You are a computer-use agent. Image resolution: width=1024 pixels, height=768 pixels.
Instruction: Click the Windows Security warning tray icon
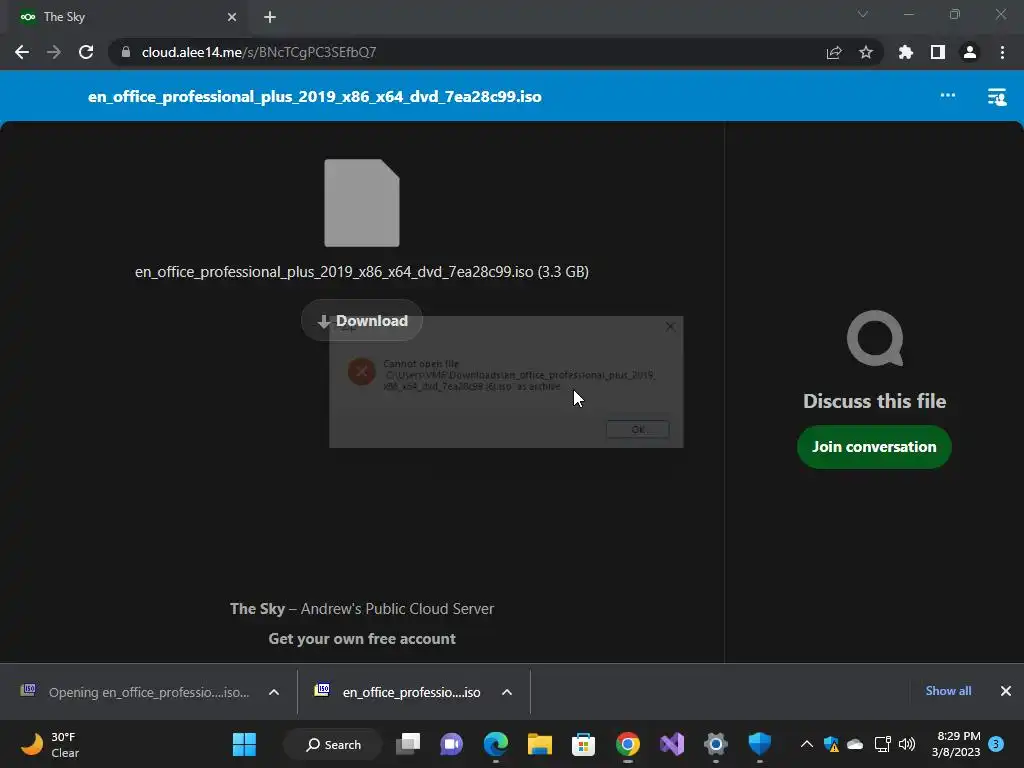click(831, 744)
